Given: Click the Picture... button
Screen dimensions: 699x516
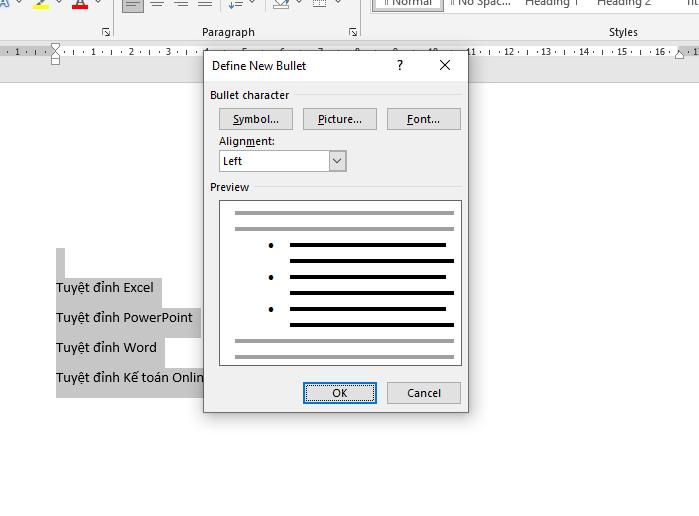Looking at the screenshot, I should [340, 119].
